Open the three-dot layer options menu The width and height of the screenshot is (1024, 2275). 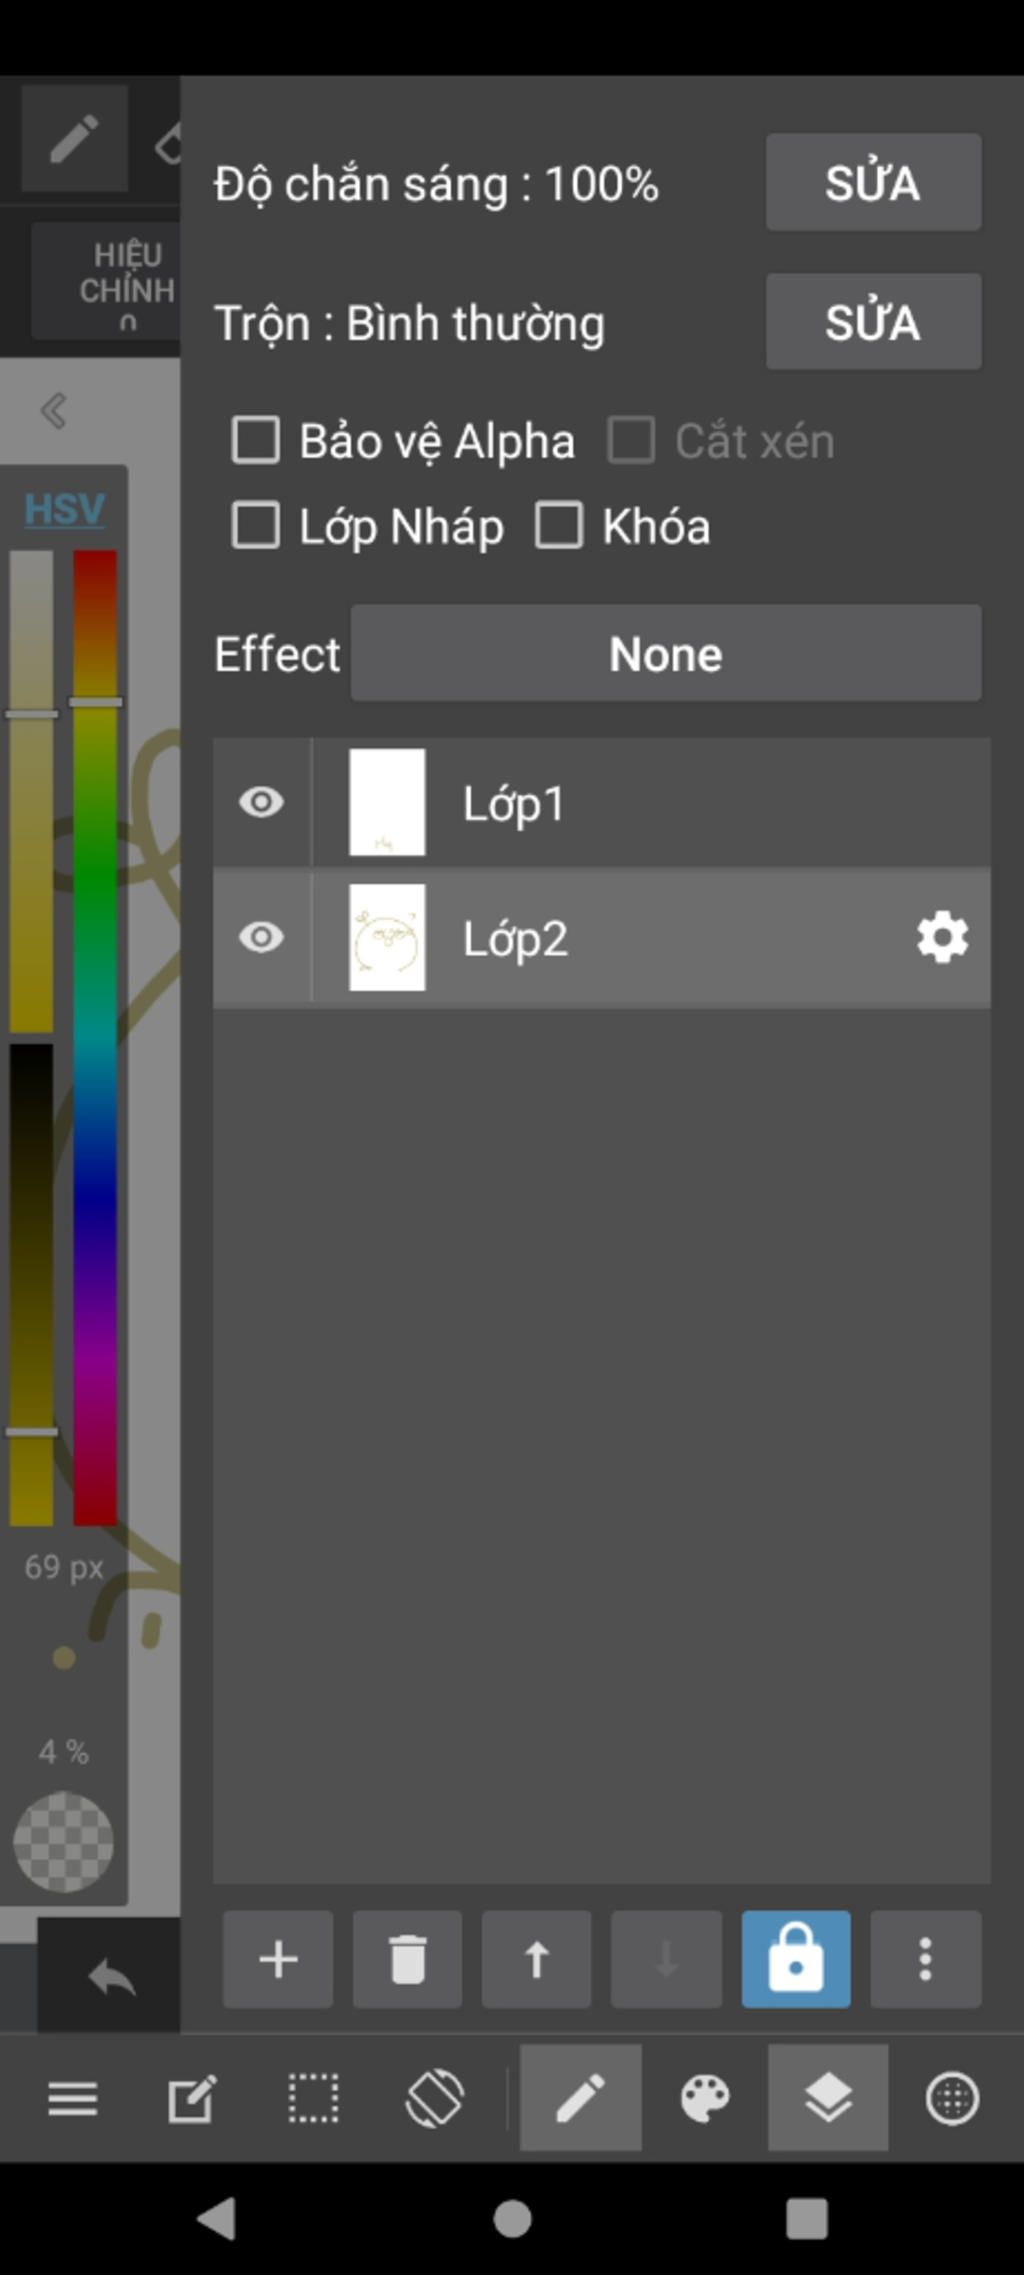click(x=926, y=1959)
